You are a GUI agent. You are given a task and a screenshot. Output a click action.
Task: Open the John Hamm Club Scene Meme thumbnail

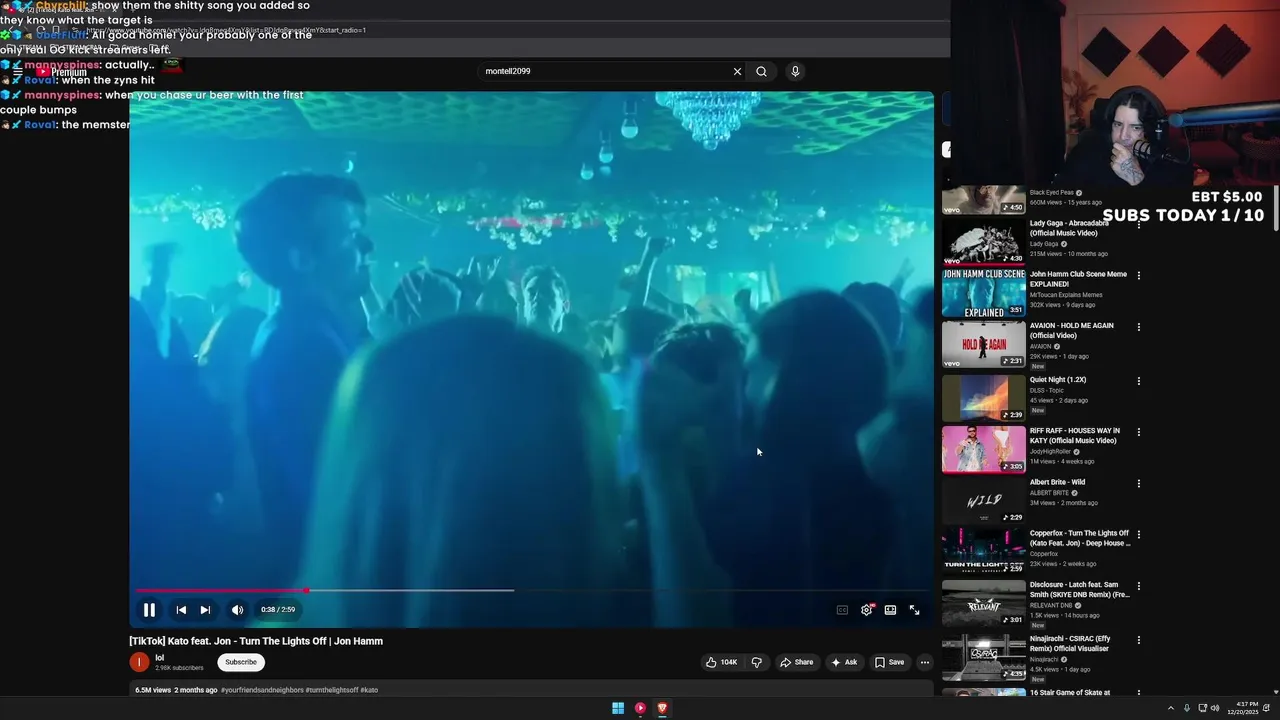click(983, 294)
